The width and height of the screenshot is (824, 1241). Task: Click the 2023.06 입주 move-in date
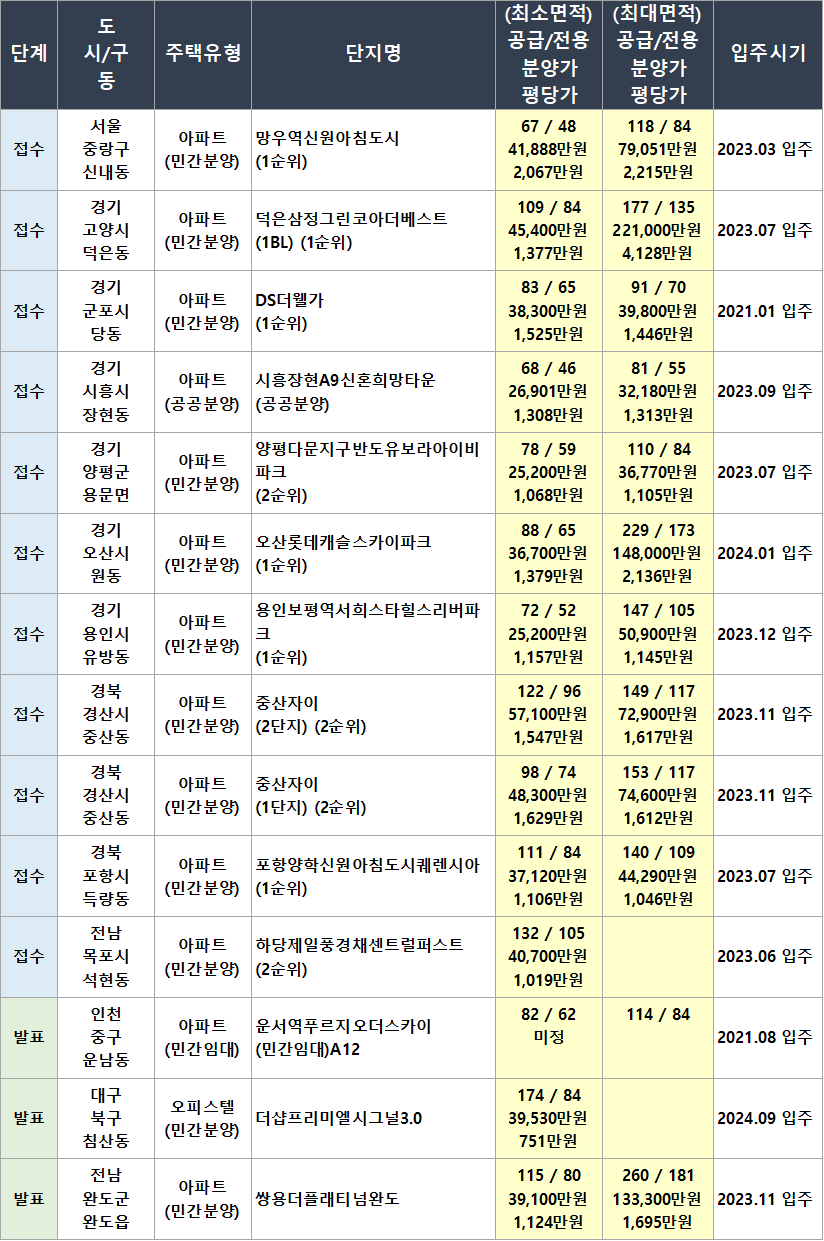coord(765,957)
